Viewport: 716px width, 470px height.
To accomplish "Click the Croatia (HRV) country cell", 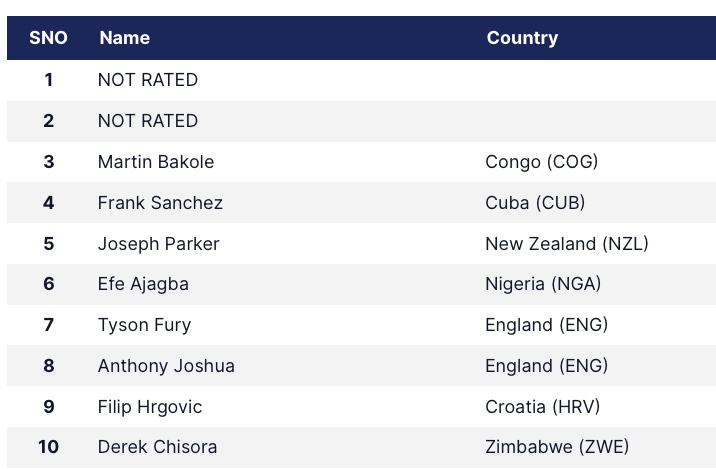I will [542, 407].
